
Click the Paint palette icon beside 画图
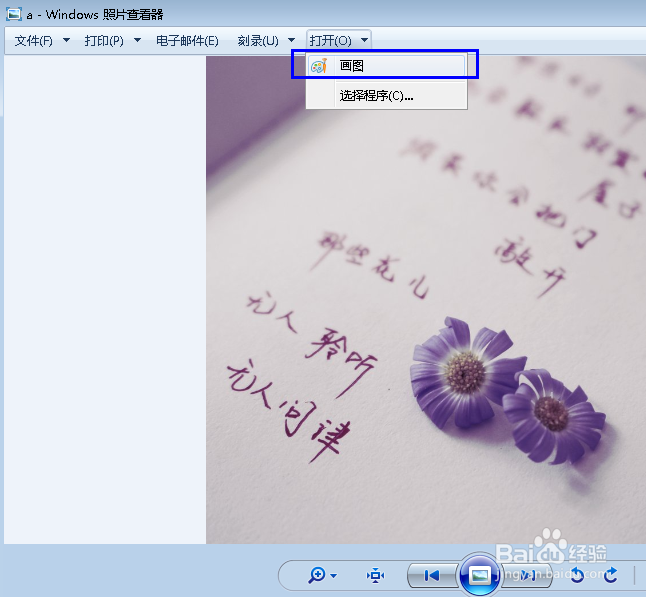pyautogui.click(x=319, y=66)
